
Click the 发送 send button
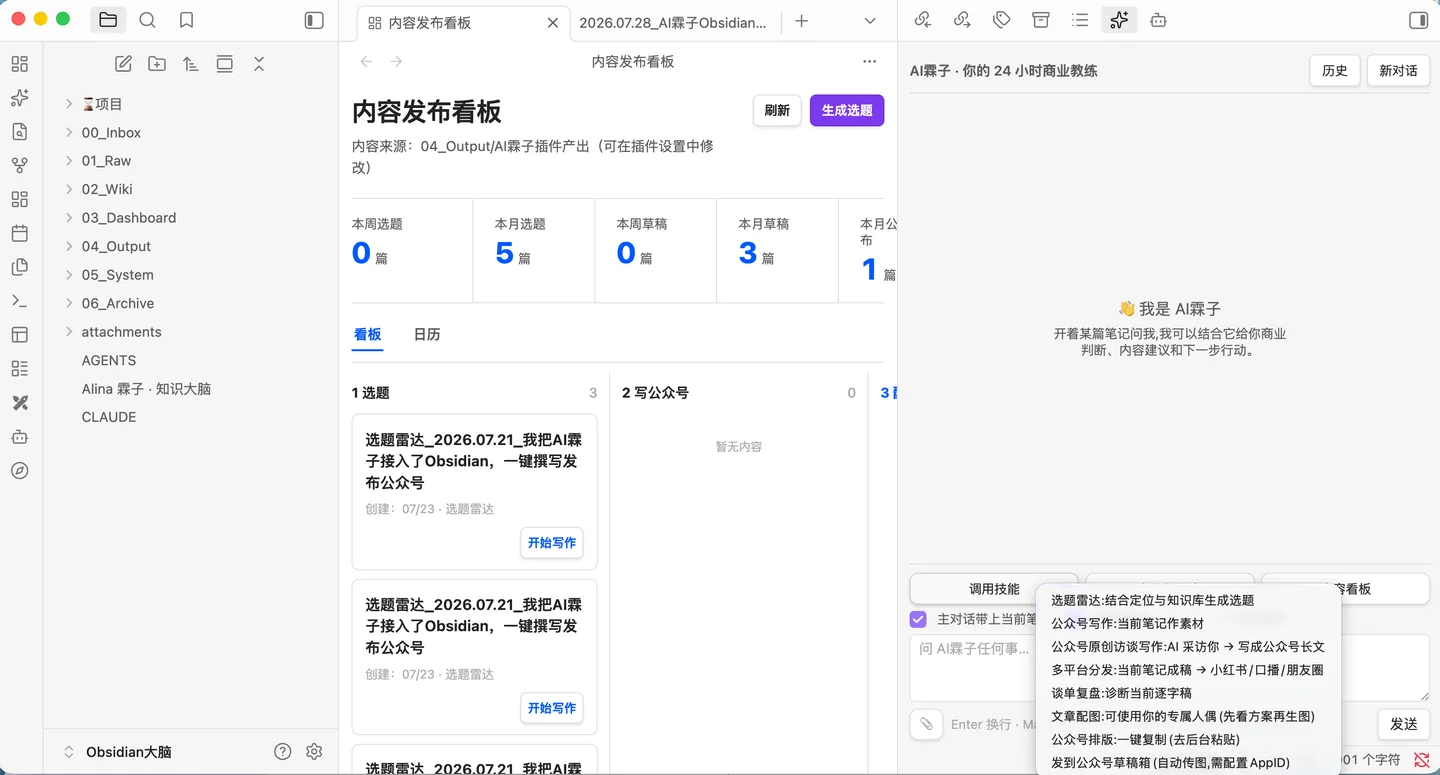[x=1404, y=724]
